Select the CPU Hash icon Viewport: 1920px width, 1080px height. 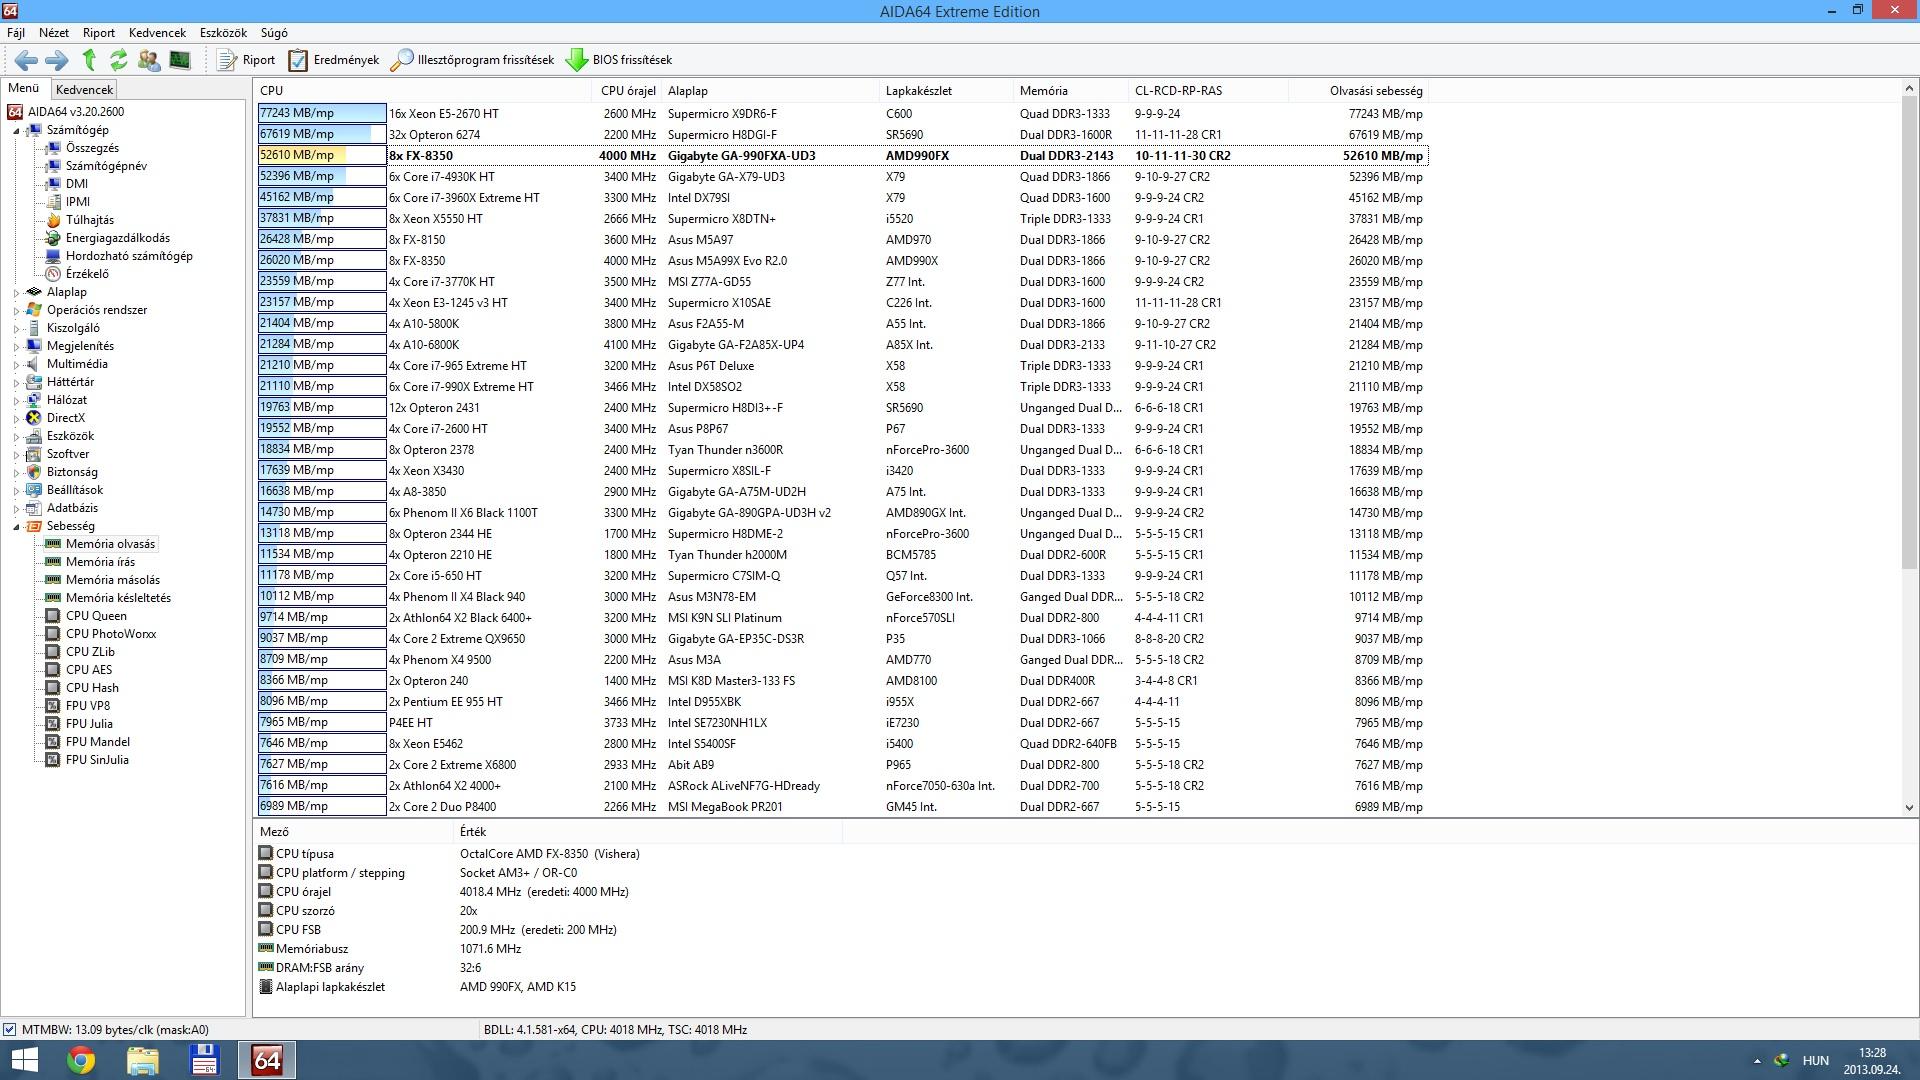tap(53, 688)
